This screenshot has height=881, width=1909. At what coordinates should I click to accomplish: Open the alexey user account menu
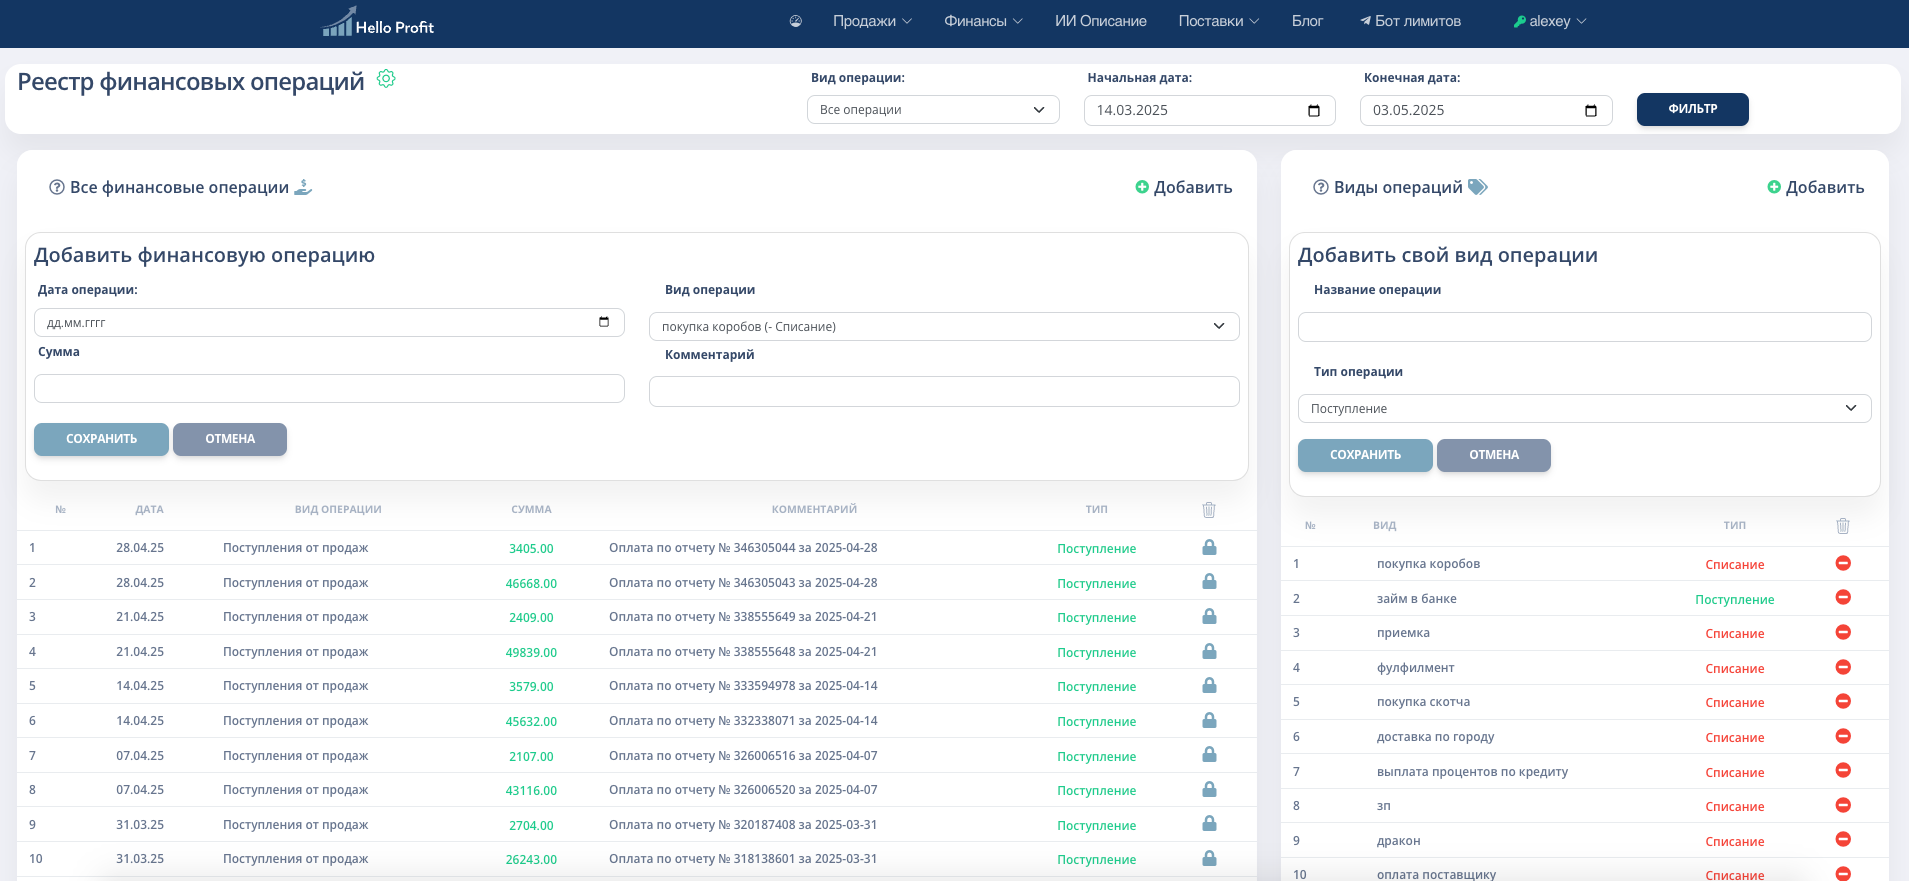tap(1550, 21)
